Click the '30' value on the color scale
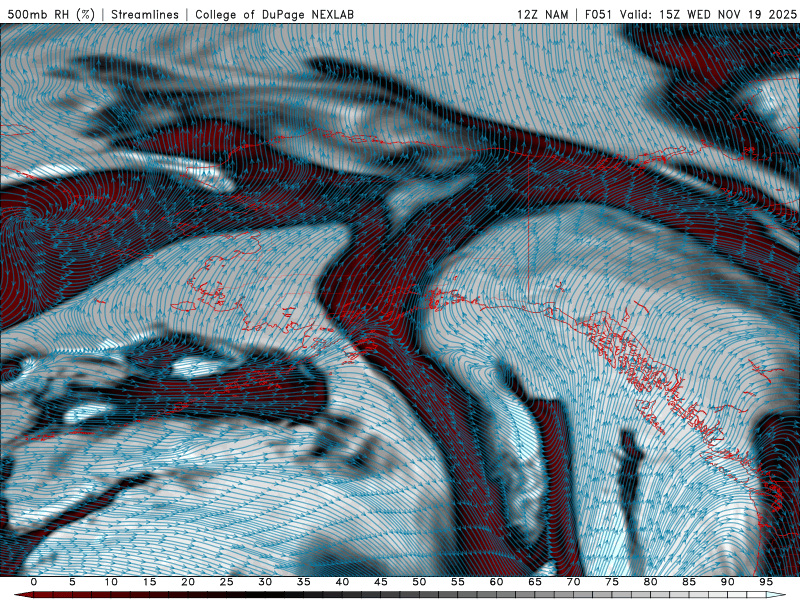Image resolution: width=800 pixels, height=600 pixels. tap(265, 582)
